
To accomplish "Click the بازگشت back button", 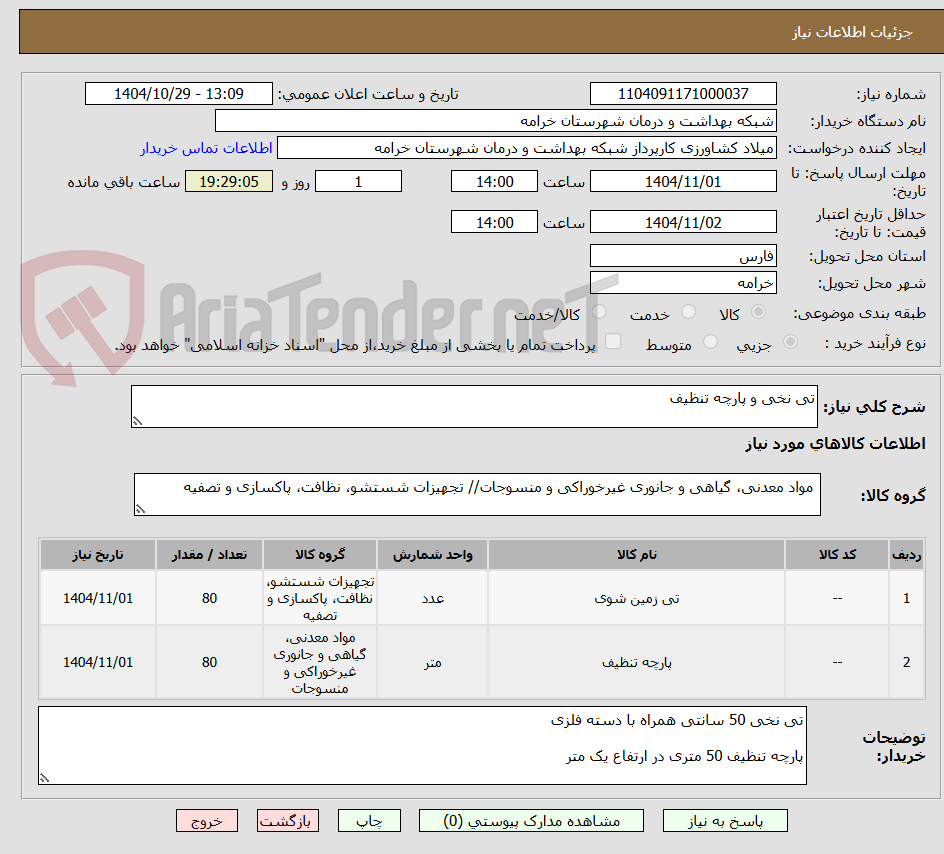I will [x=288, y=821].
